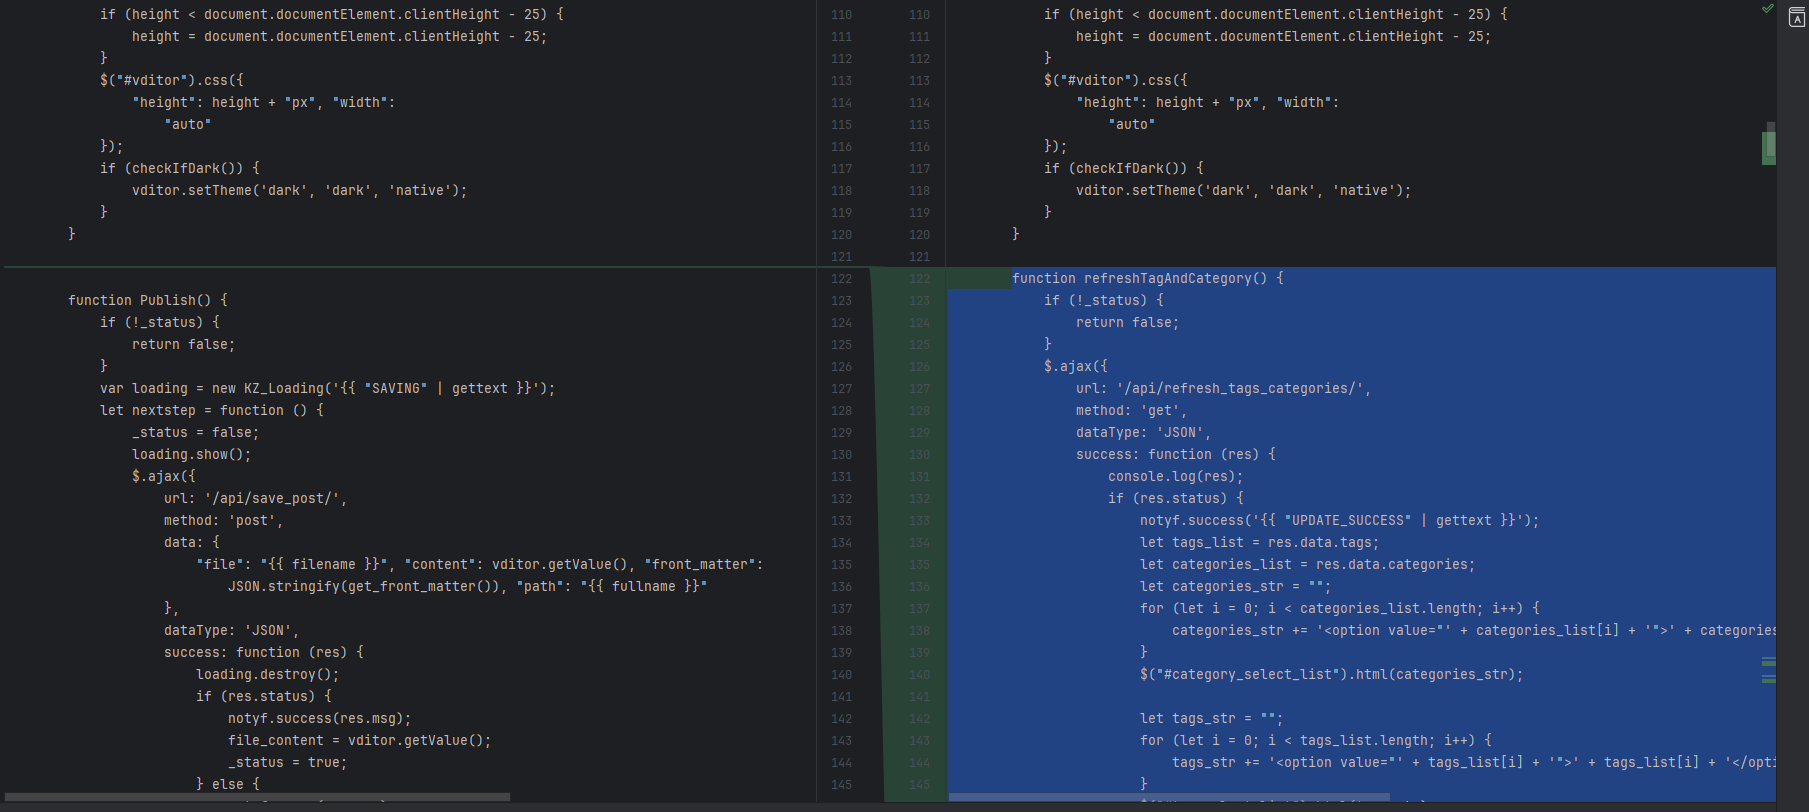Click the 'let nextstep = function ()' line
Image resolution: width=1809 pixels, height=812 pixels.
tap(211, 411)
